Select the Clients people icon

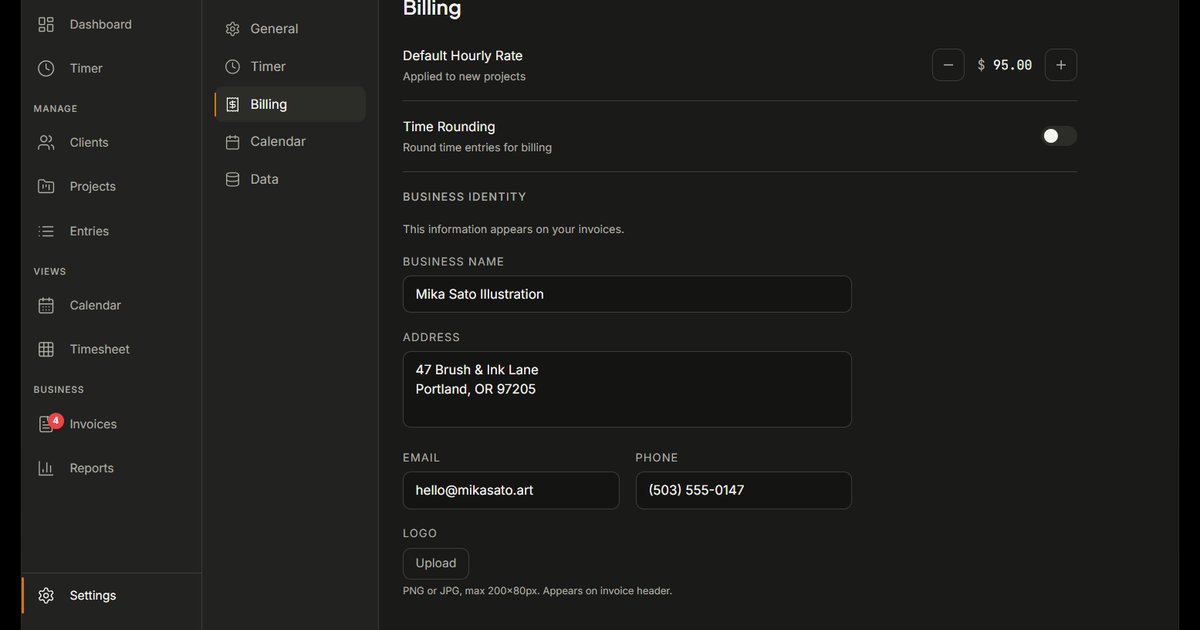coord(46,142)
